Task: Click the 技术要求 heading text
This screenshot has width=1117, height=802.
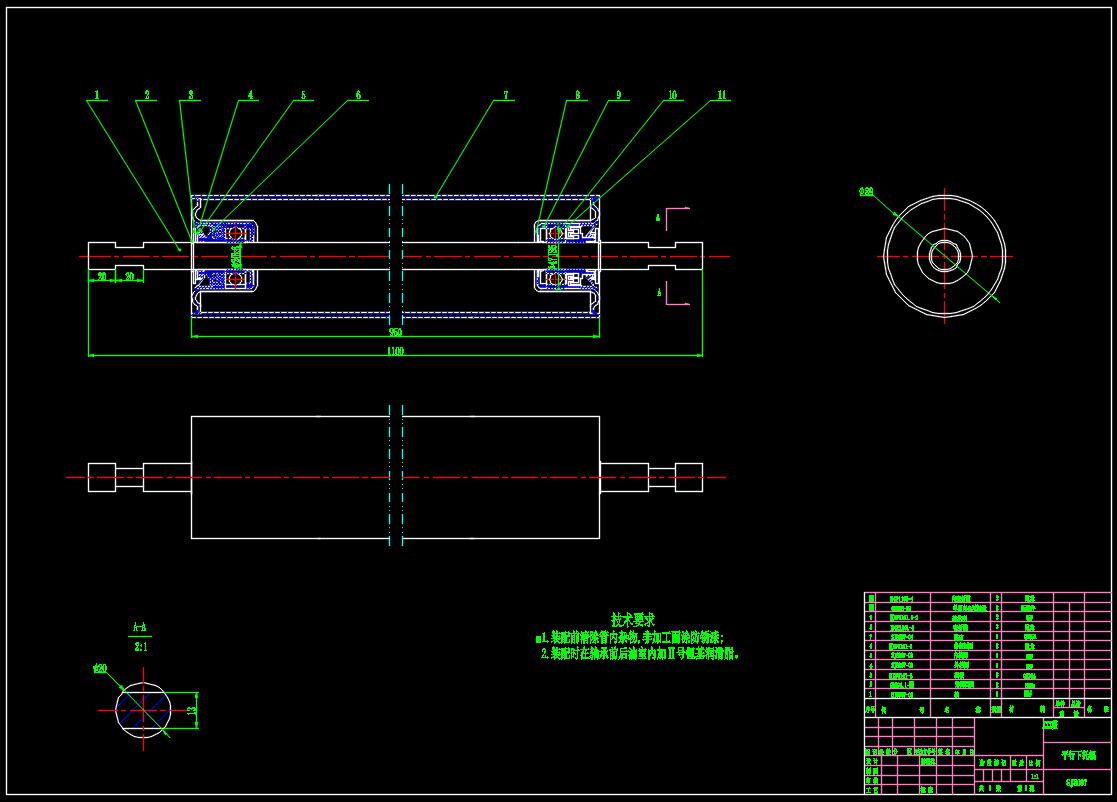Action: (x=633, y=620)
